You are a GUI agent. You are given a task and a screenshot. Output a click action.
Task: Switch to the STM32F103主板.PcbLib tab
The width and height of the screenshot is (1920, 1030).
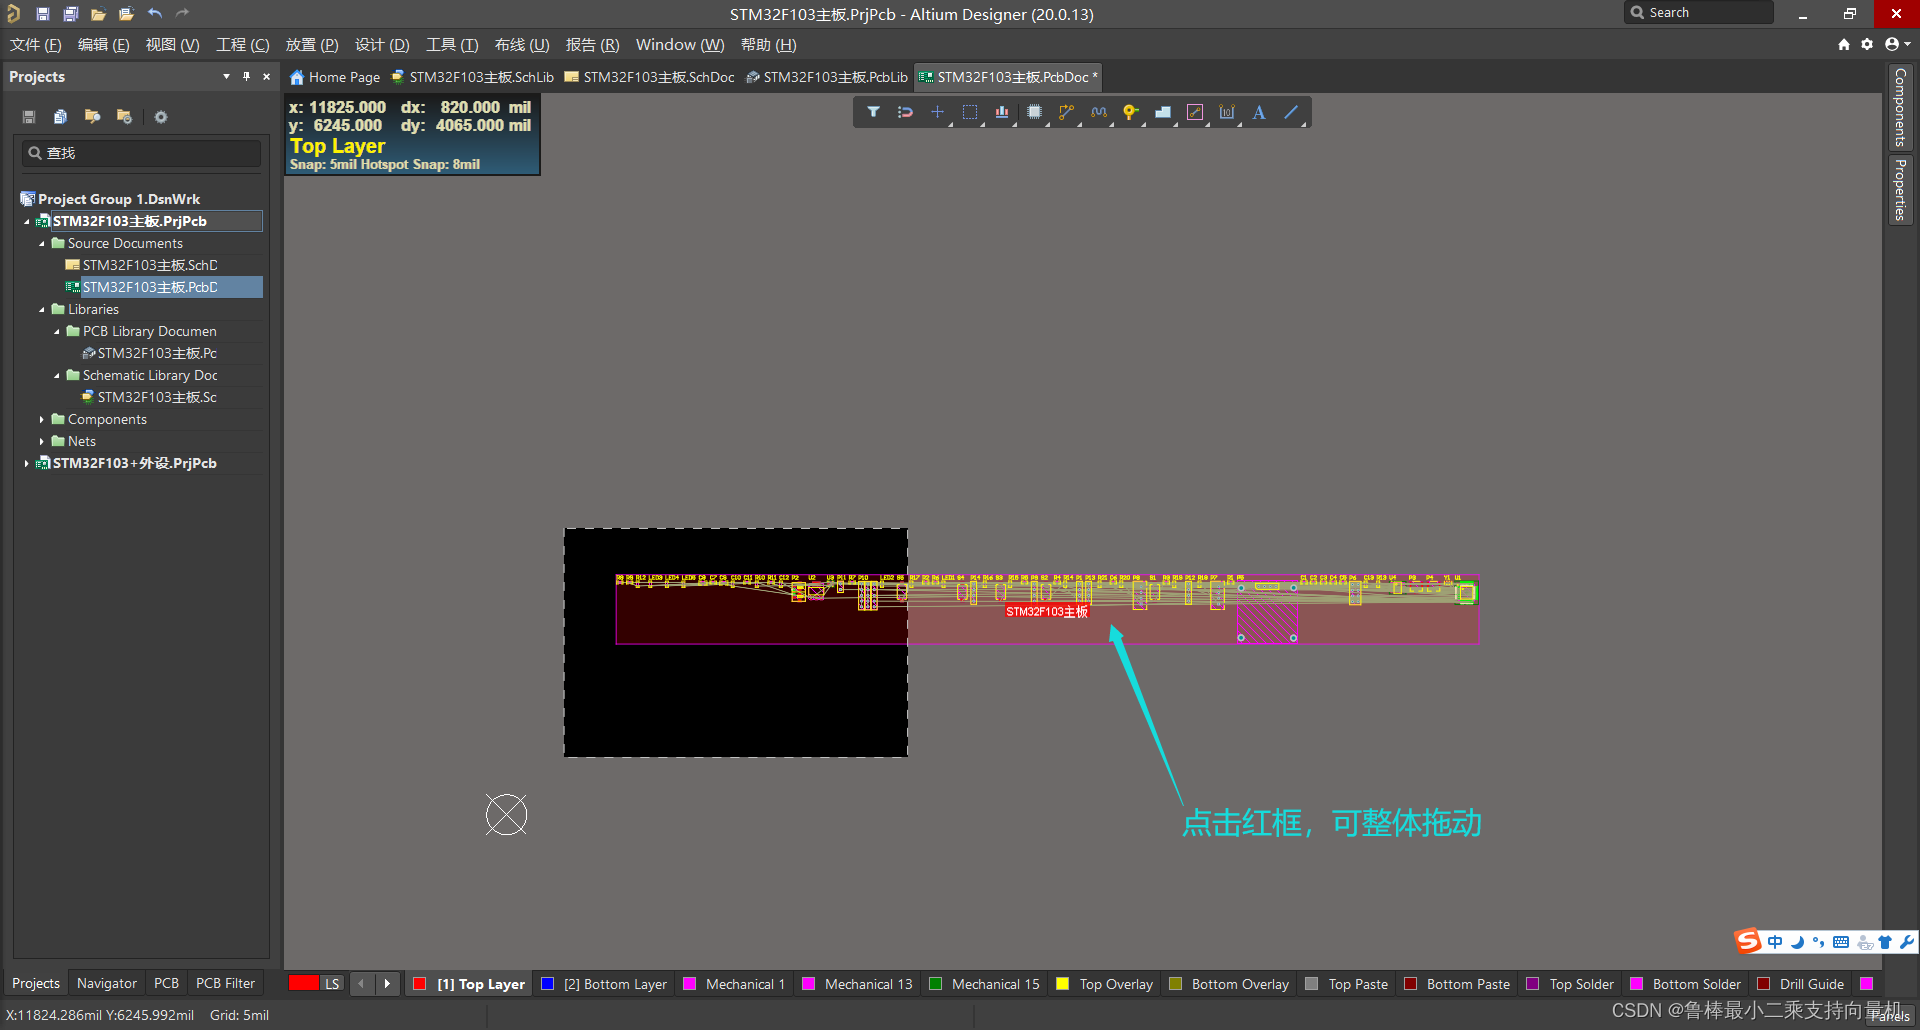827,77
